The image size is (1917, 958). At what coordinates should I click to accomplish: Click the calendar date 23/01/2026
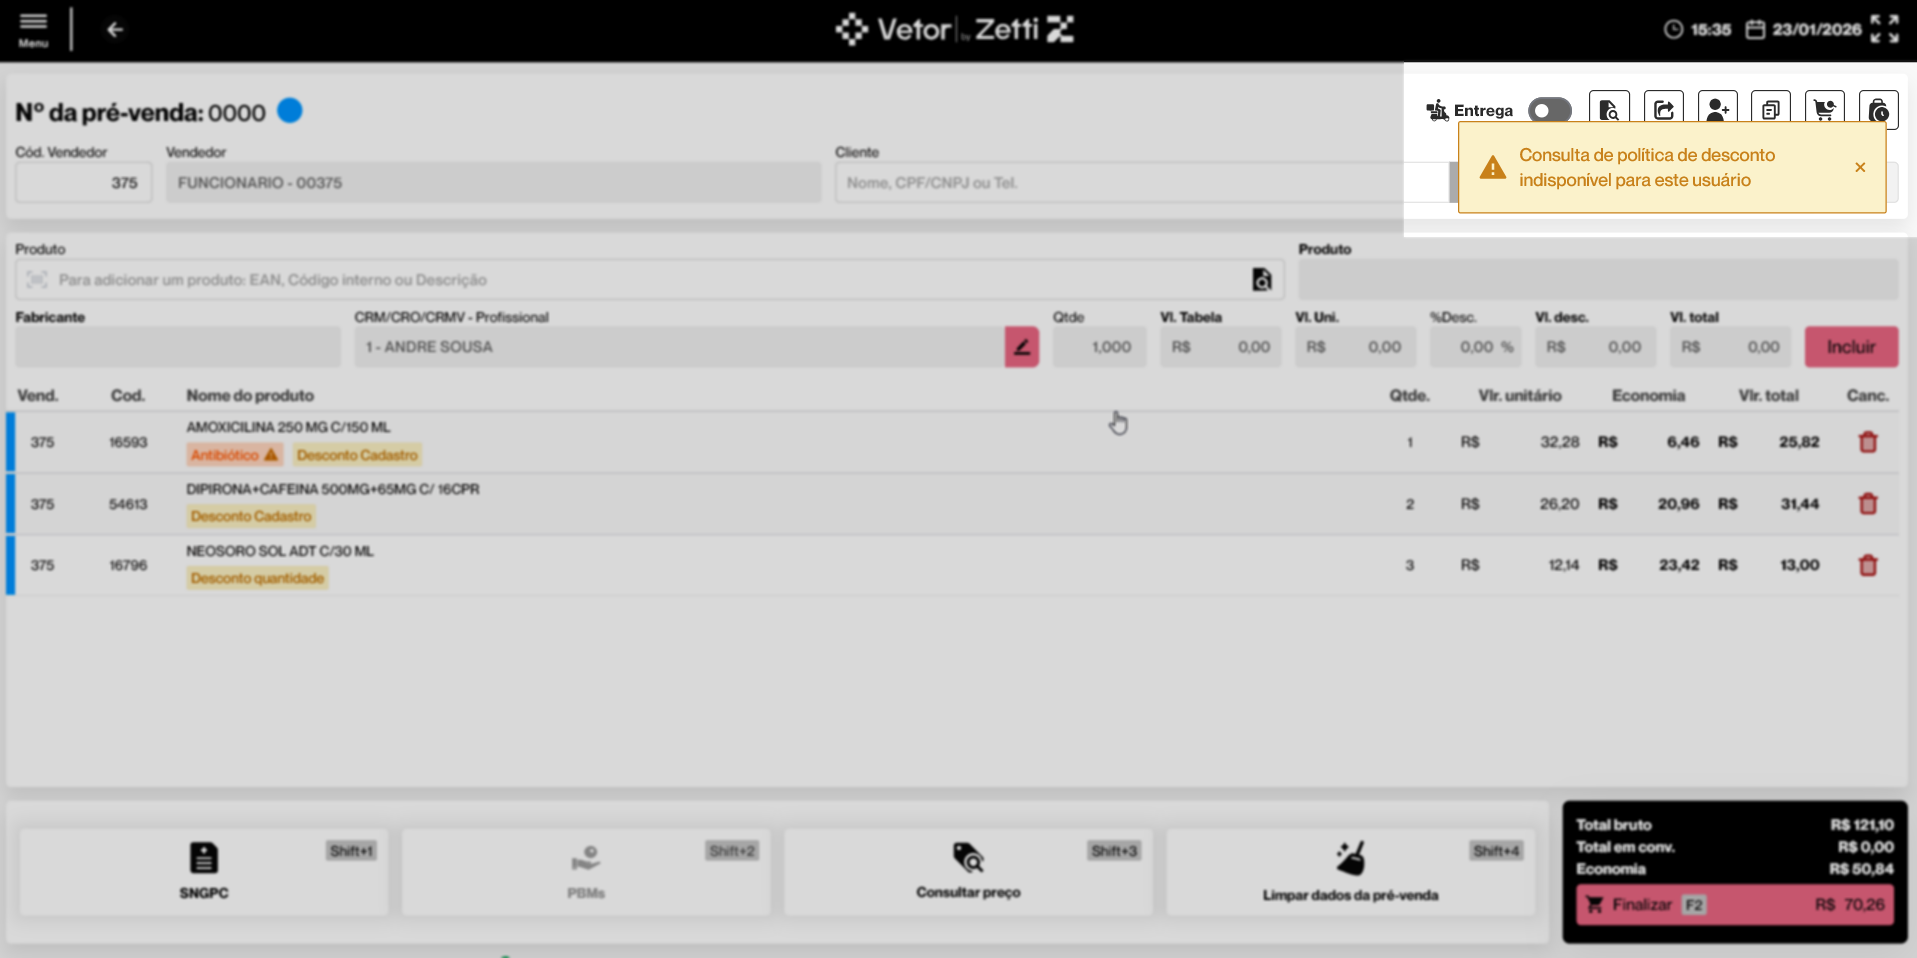(x=1804, y=30)
